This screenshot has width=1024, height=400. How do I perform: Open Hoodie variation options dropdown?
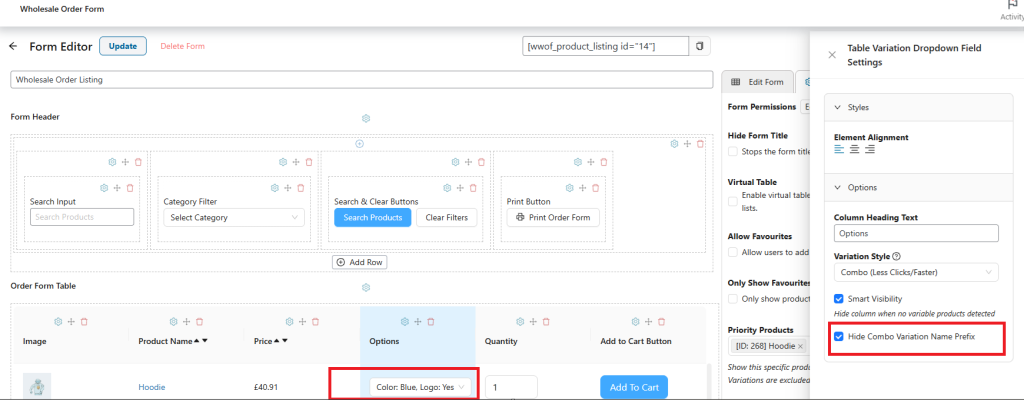coord(420,388)
